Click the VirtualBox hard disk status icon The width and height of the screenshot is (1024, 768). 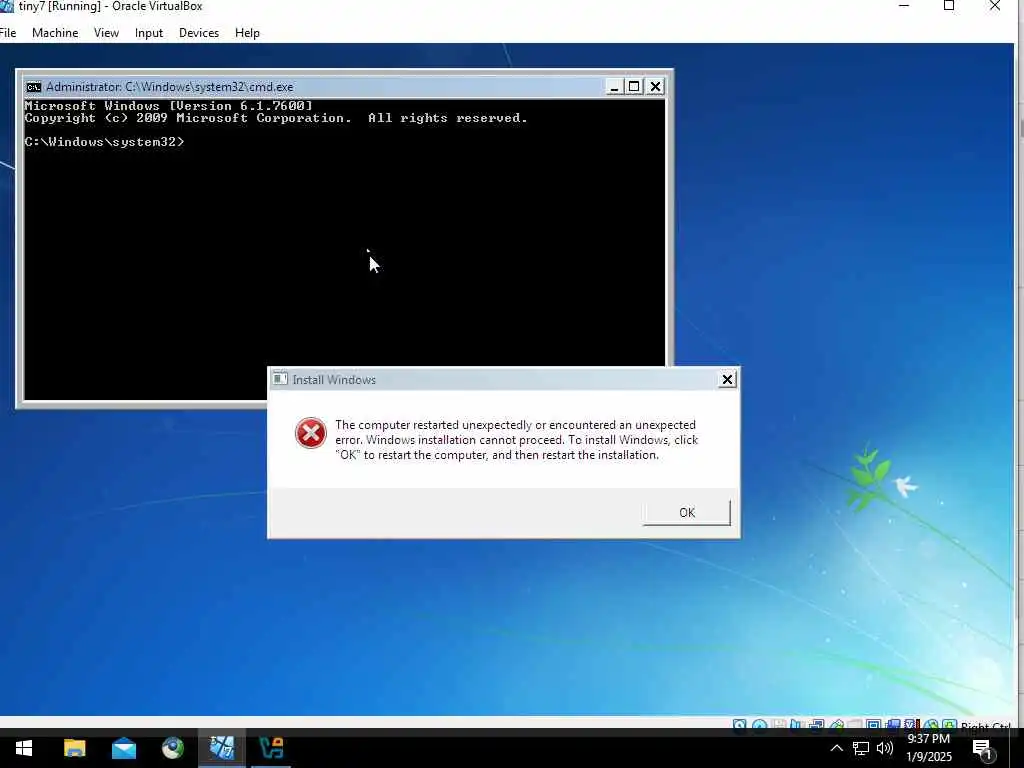(x=739, y=725)
